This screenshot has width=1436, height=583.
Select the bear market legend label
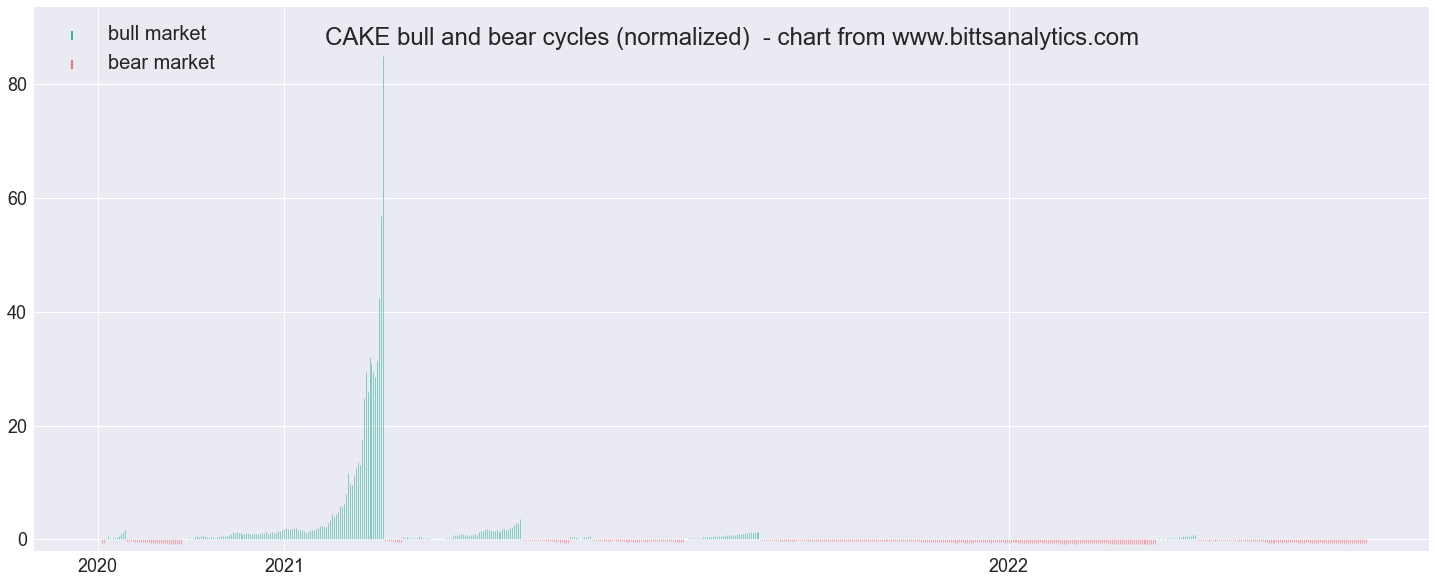pyautogui.click(x=161, y=63)
